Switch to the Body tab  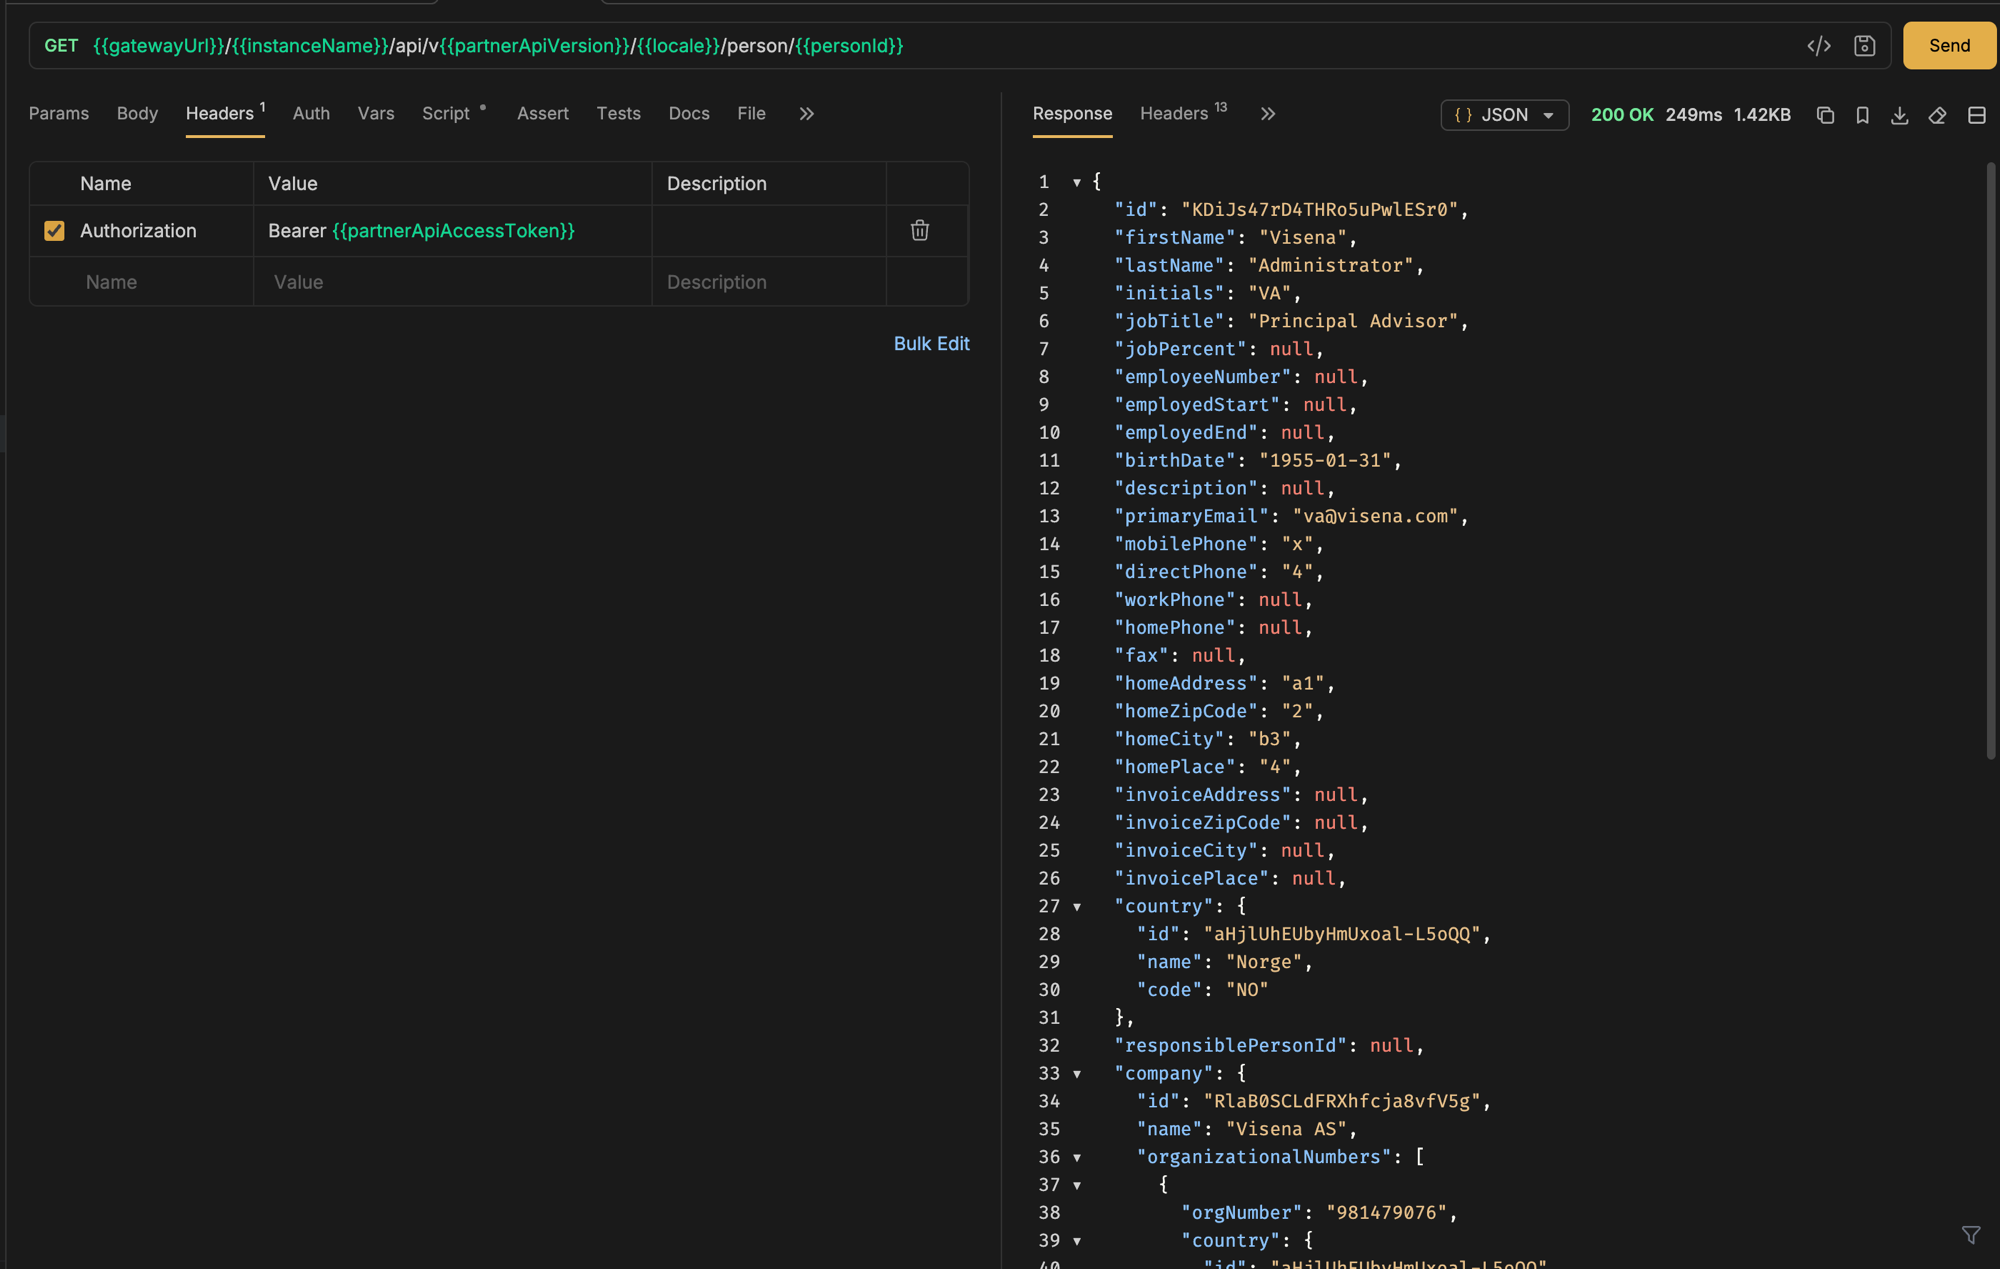tap(137, 114)
